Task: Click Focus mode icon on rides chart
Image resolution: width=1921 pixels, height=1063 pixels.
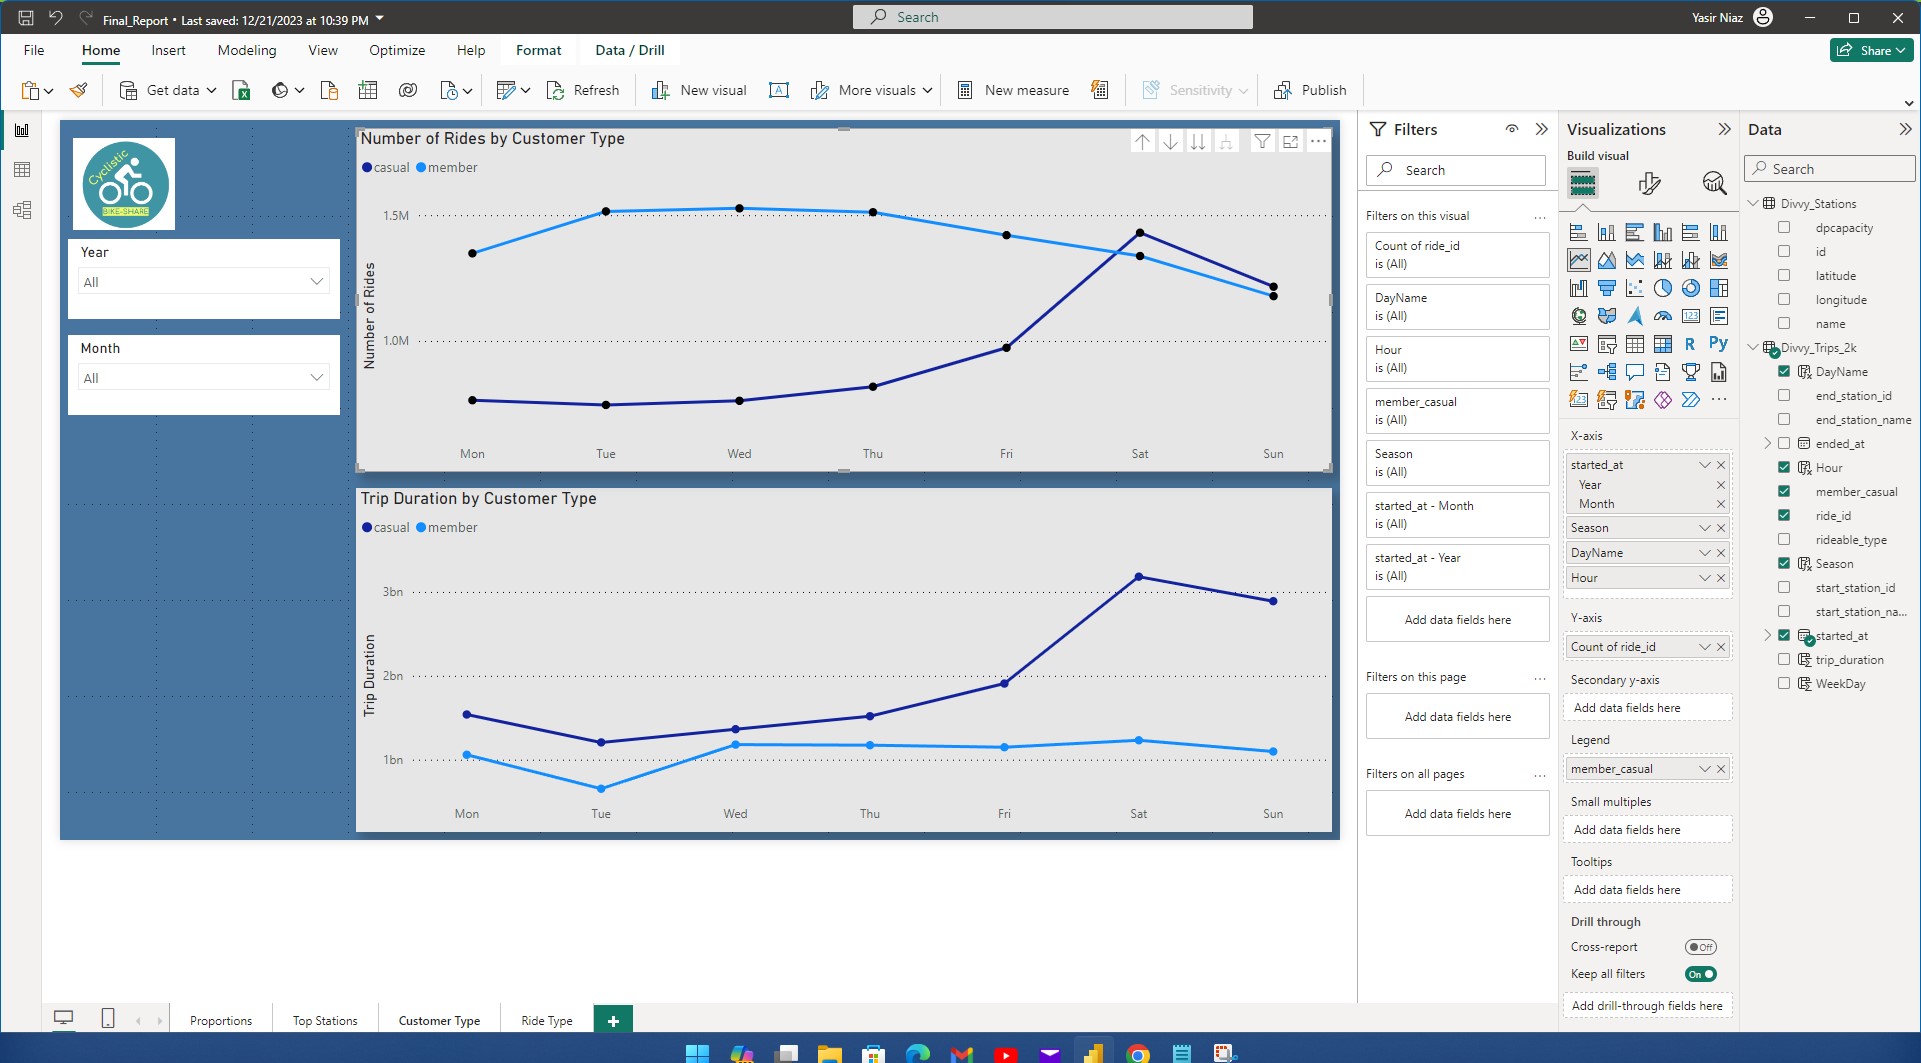Action: pyautogui.click(x=1291, y=142)
